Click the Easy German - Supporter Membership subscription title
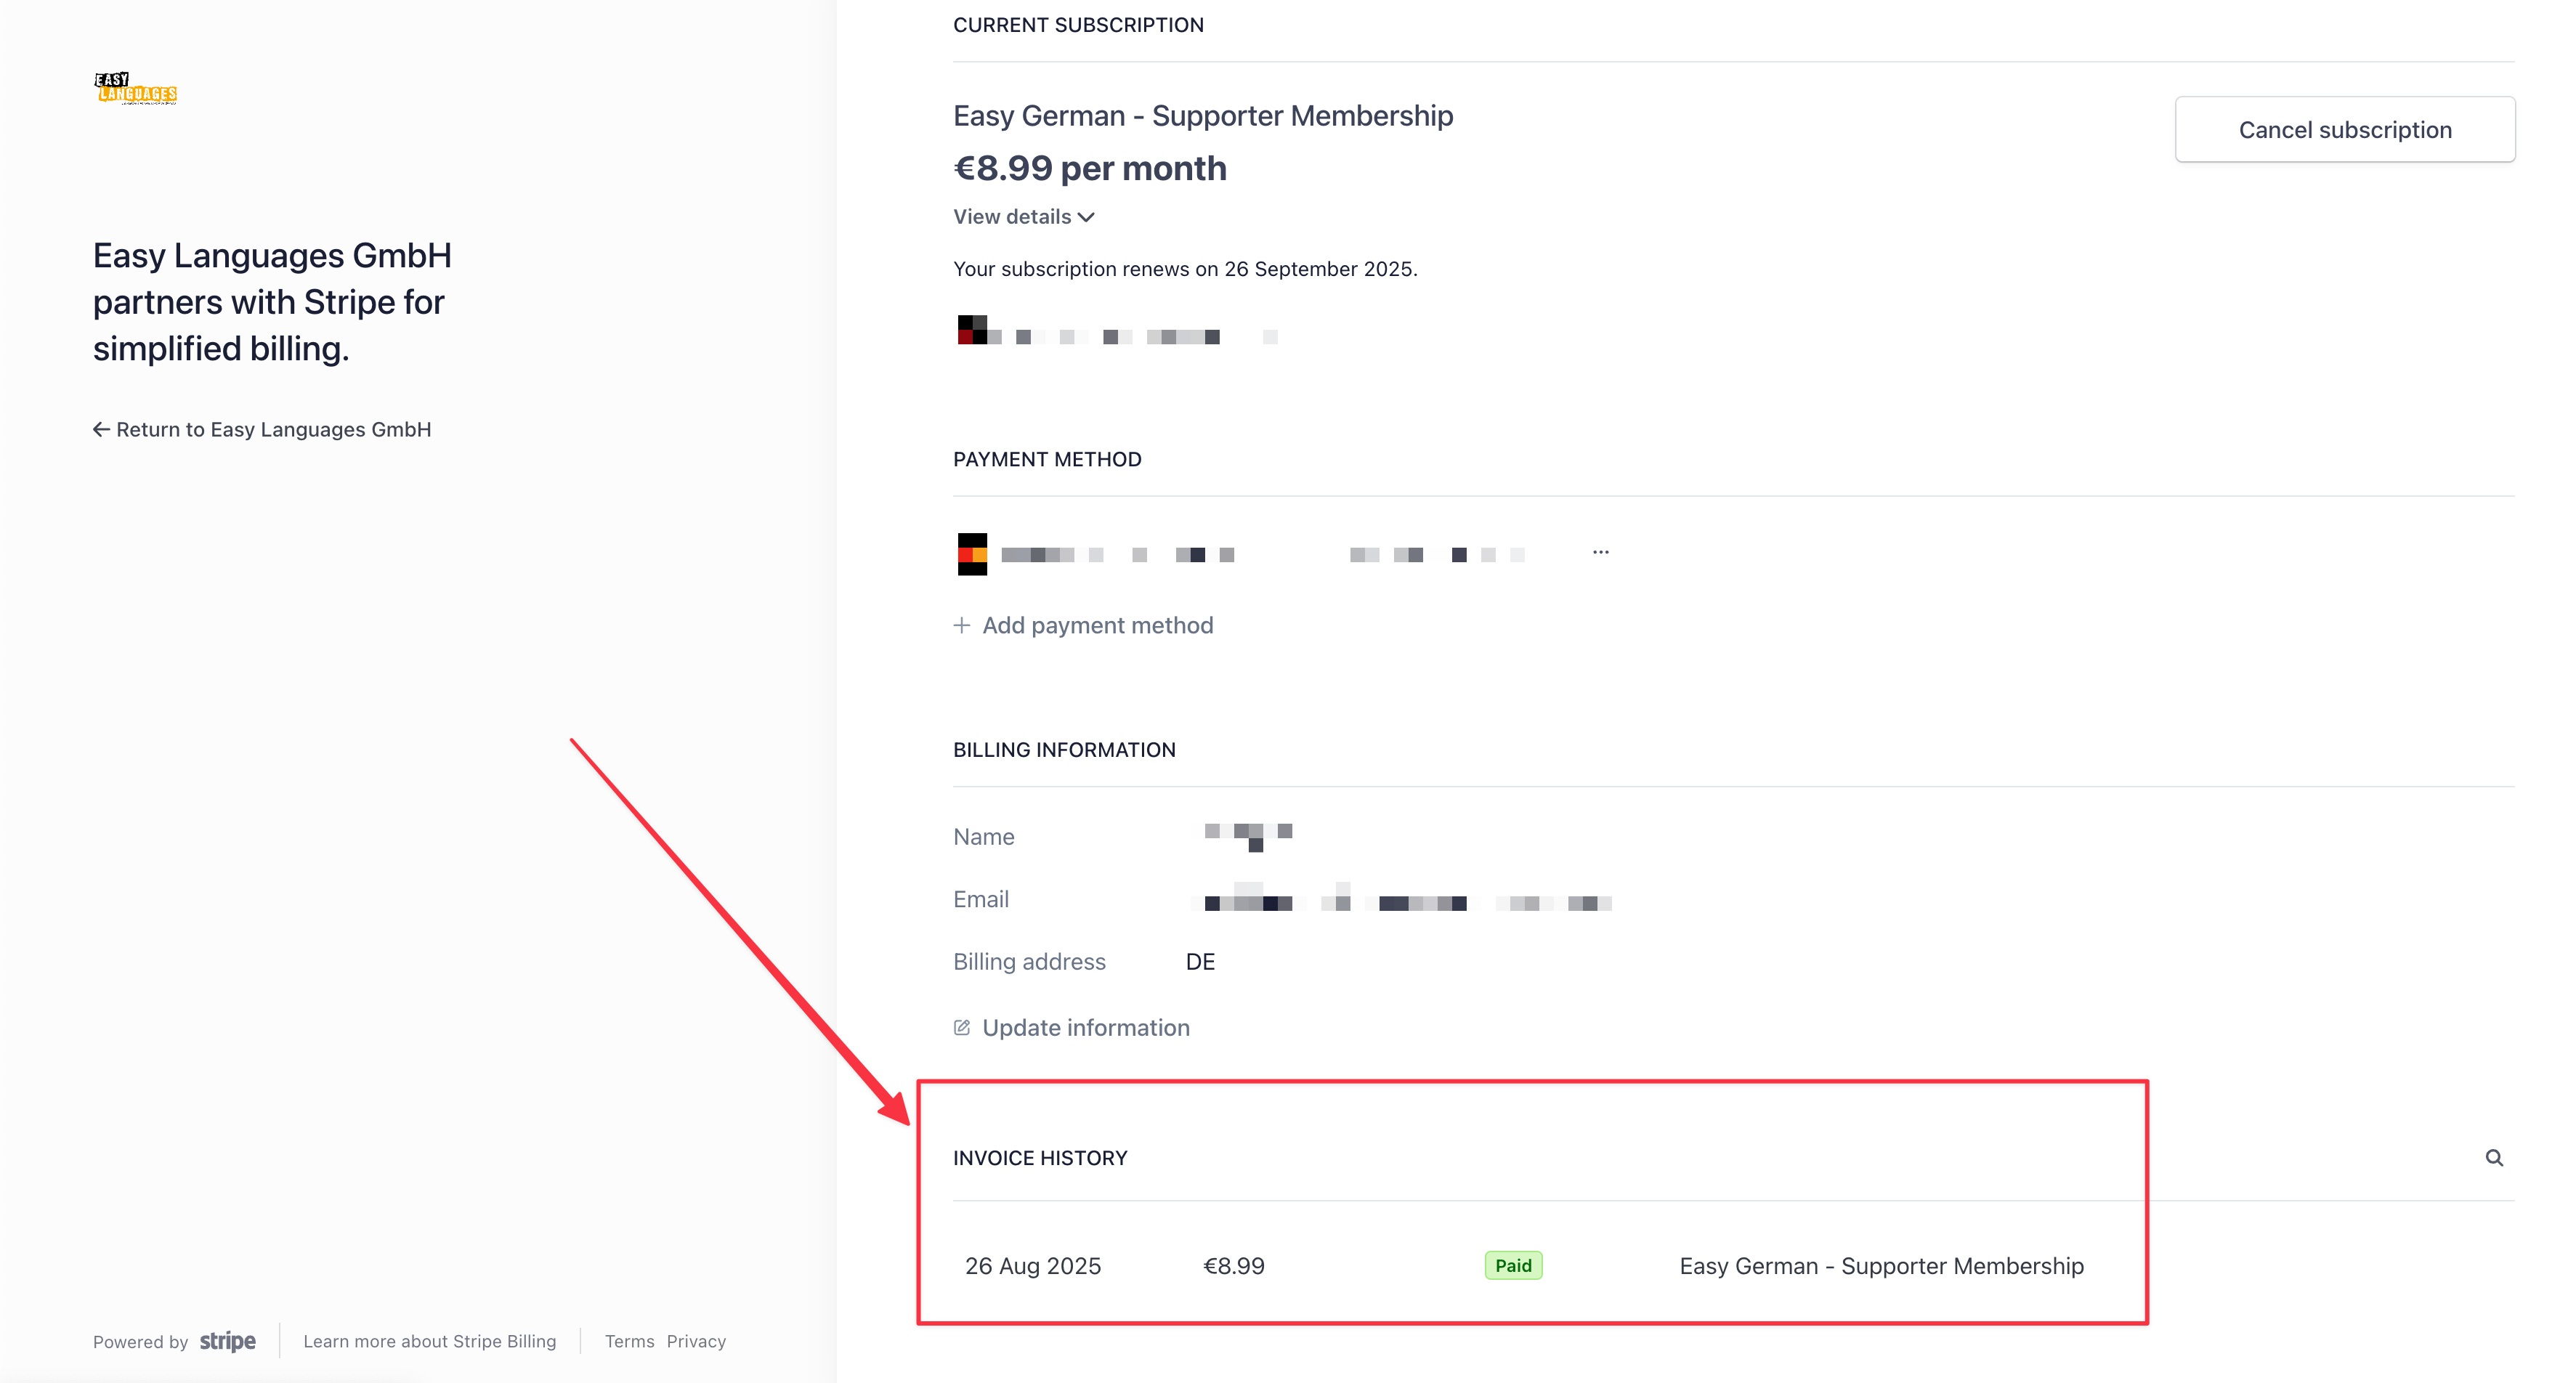 click(1203, 116)
